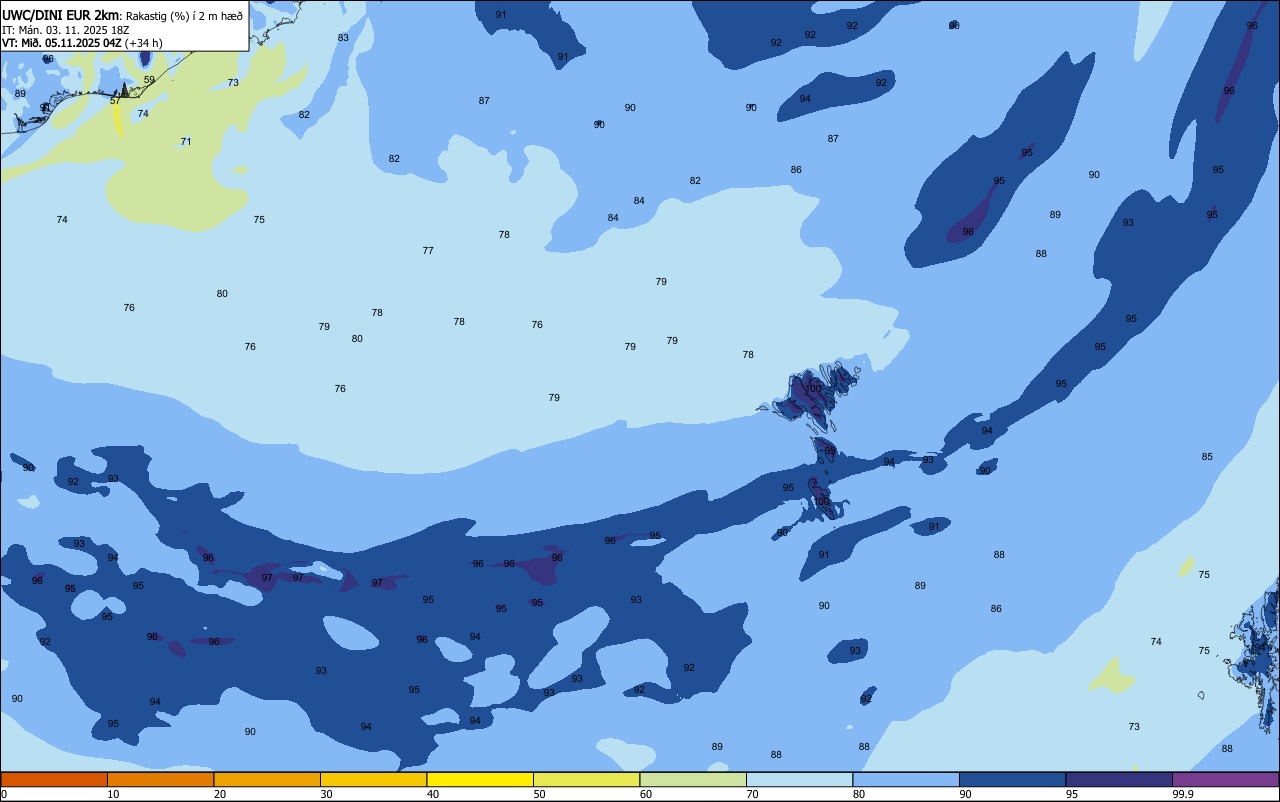The height and width of the screenshot is (802, 1280).
Task: Click the legend tick label 40
Action: click(433, 794)
